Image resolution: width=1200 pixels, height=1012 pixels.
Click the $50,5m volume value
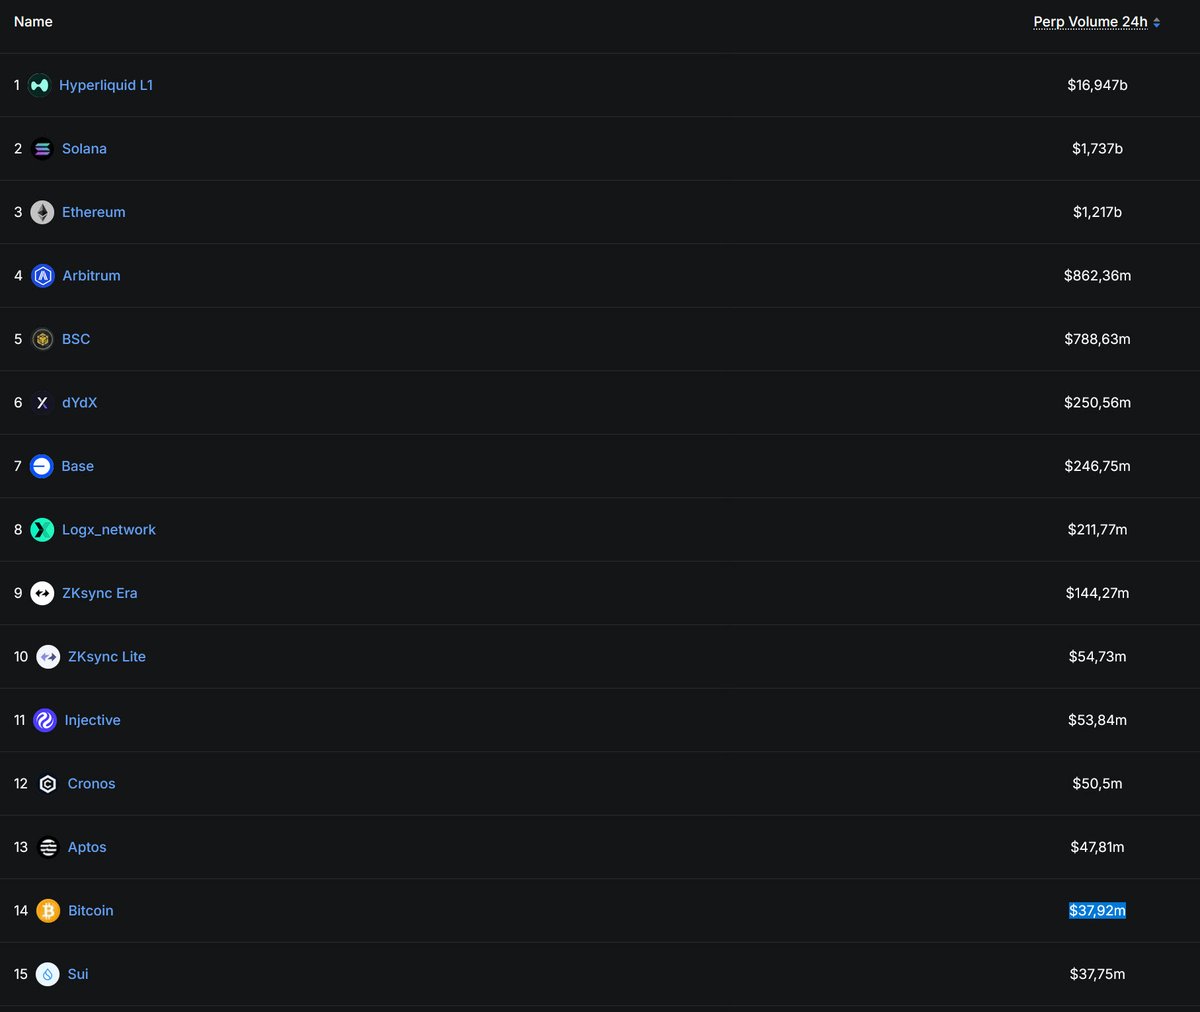1097,784
